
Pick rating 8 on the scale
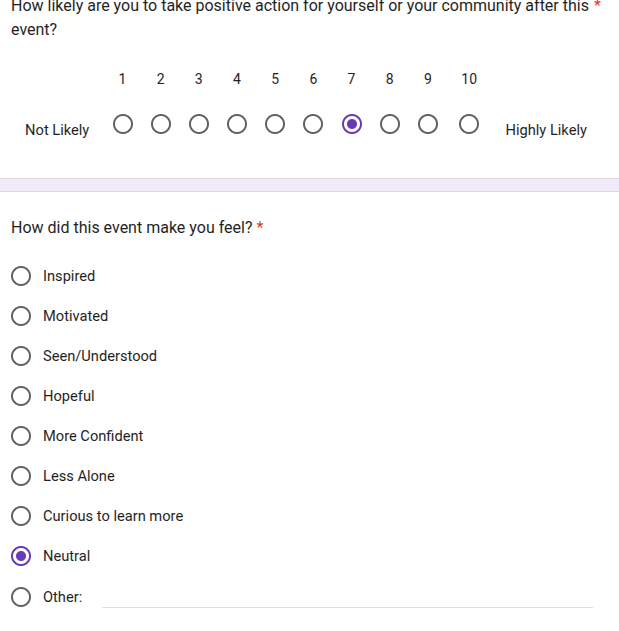click(x=390, y=125)
